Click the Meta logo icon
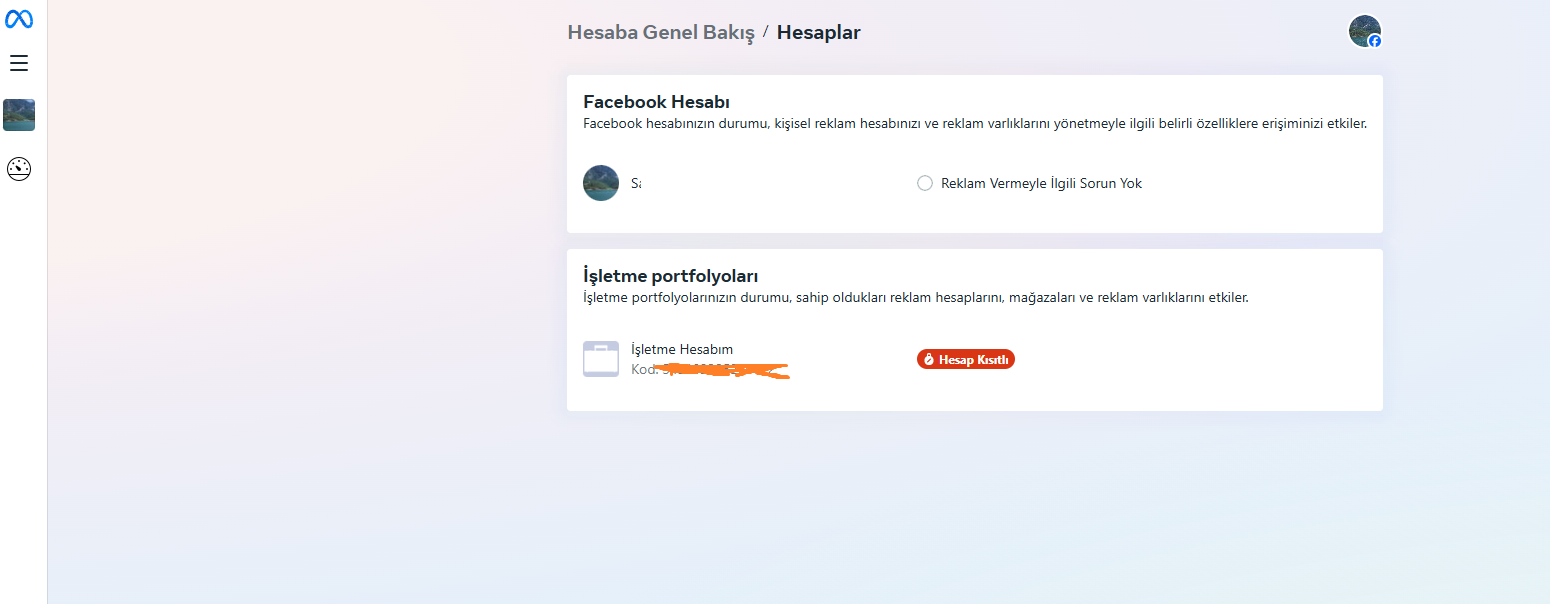The height and width of the screenshot is (604, 1550). tap(19, 19)
